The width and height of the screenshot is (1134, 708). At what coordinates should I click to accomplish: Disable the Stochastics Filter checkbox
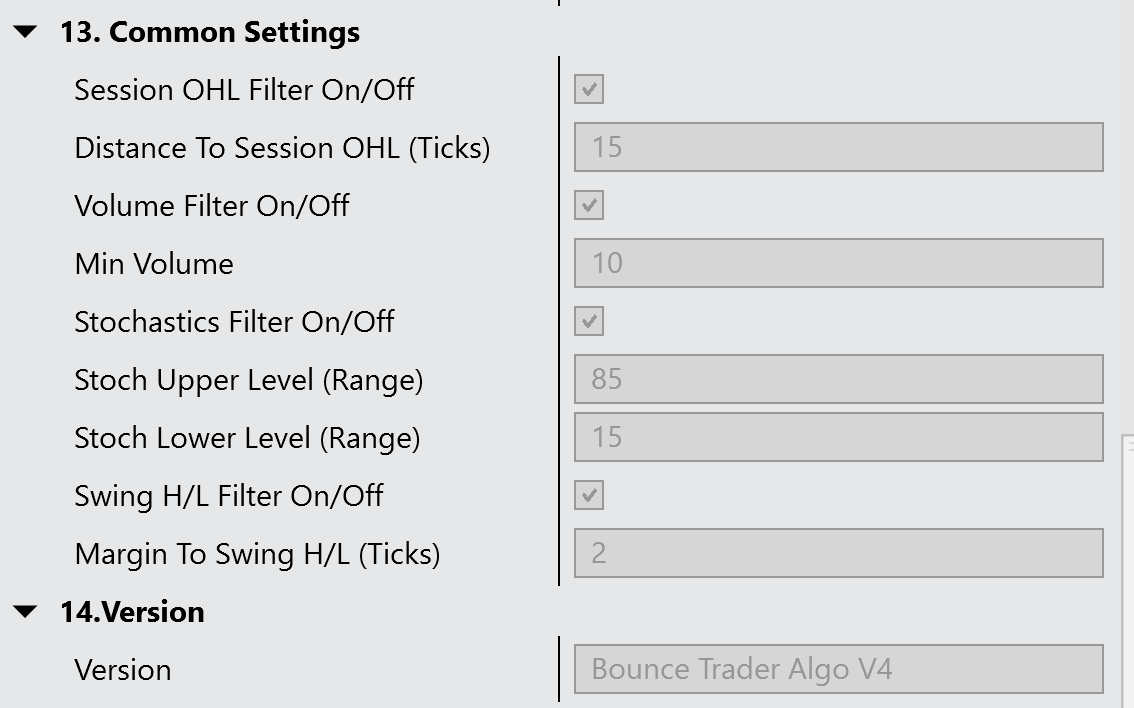589,322
